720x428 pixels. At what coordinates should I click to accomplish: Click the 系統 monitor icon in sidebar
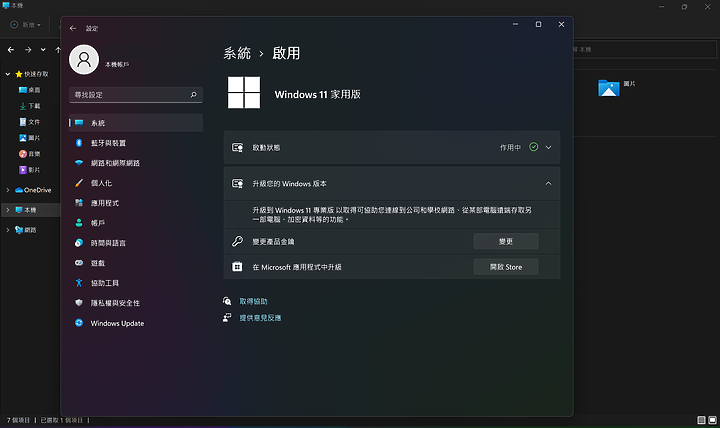point(79,123)
